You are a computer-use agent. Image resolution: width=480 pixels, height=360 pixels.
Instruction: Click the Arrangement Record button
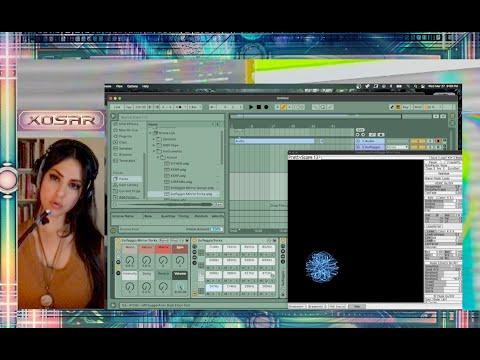coord(266,107)
